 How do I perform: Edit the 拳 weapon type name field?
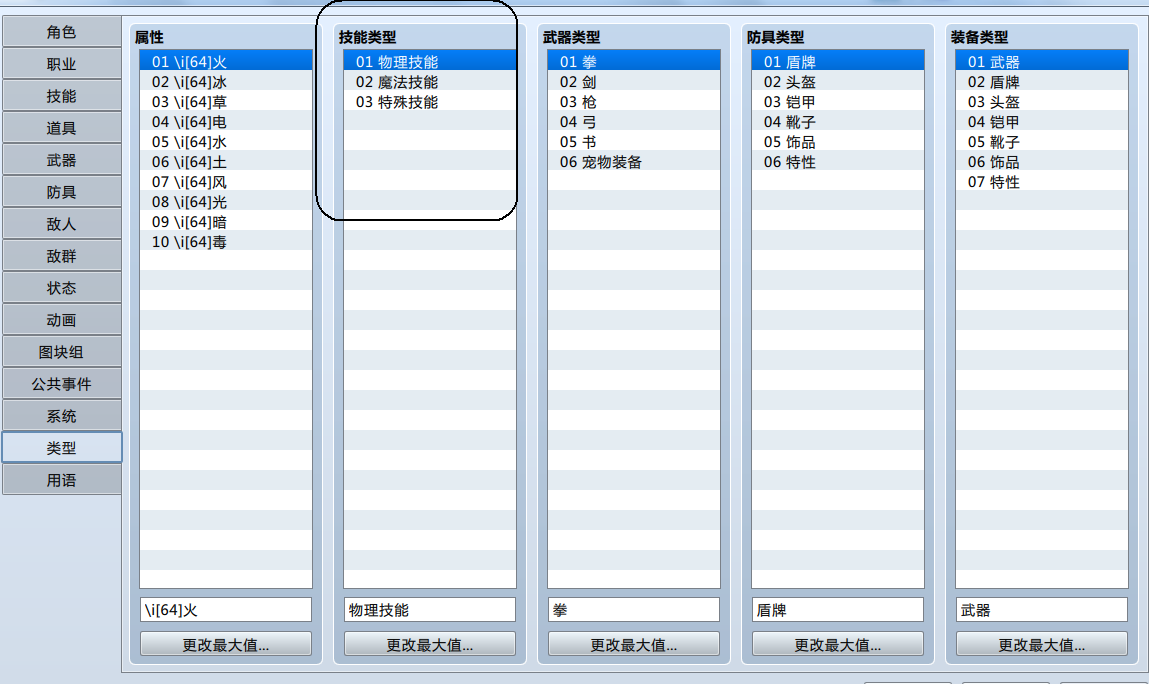tap(634, 610)
